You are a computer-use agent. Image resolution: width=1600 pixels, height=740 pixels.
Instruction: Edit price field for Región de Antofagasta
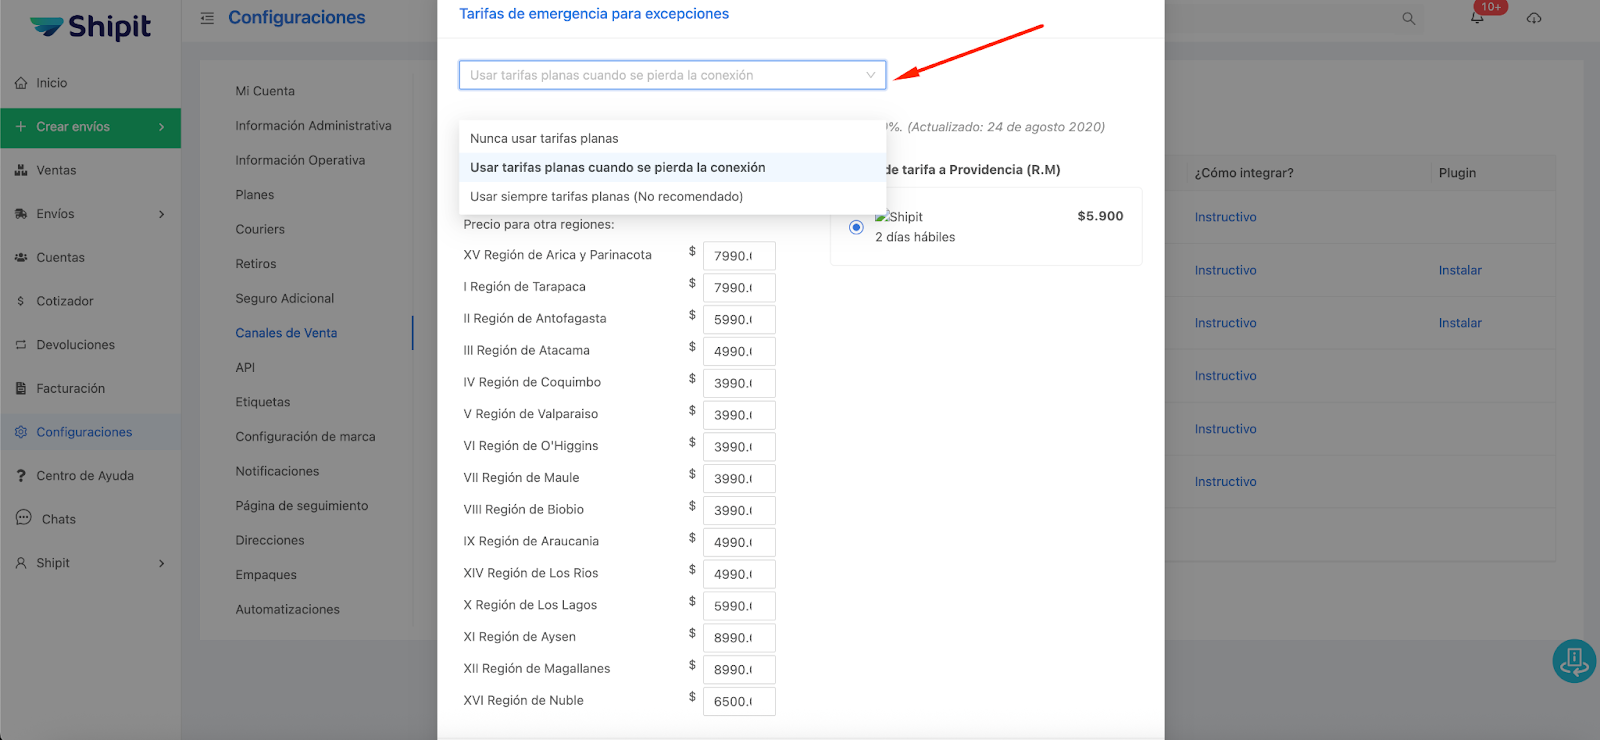pyautogui.click(x=738, y=320)
